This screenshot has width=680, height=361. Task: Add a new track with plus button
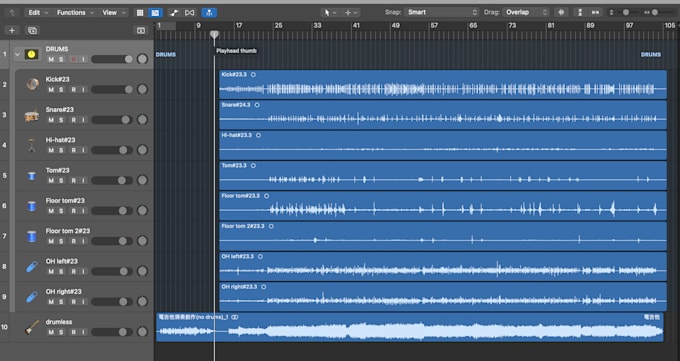tap(12, 30)
